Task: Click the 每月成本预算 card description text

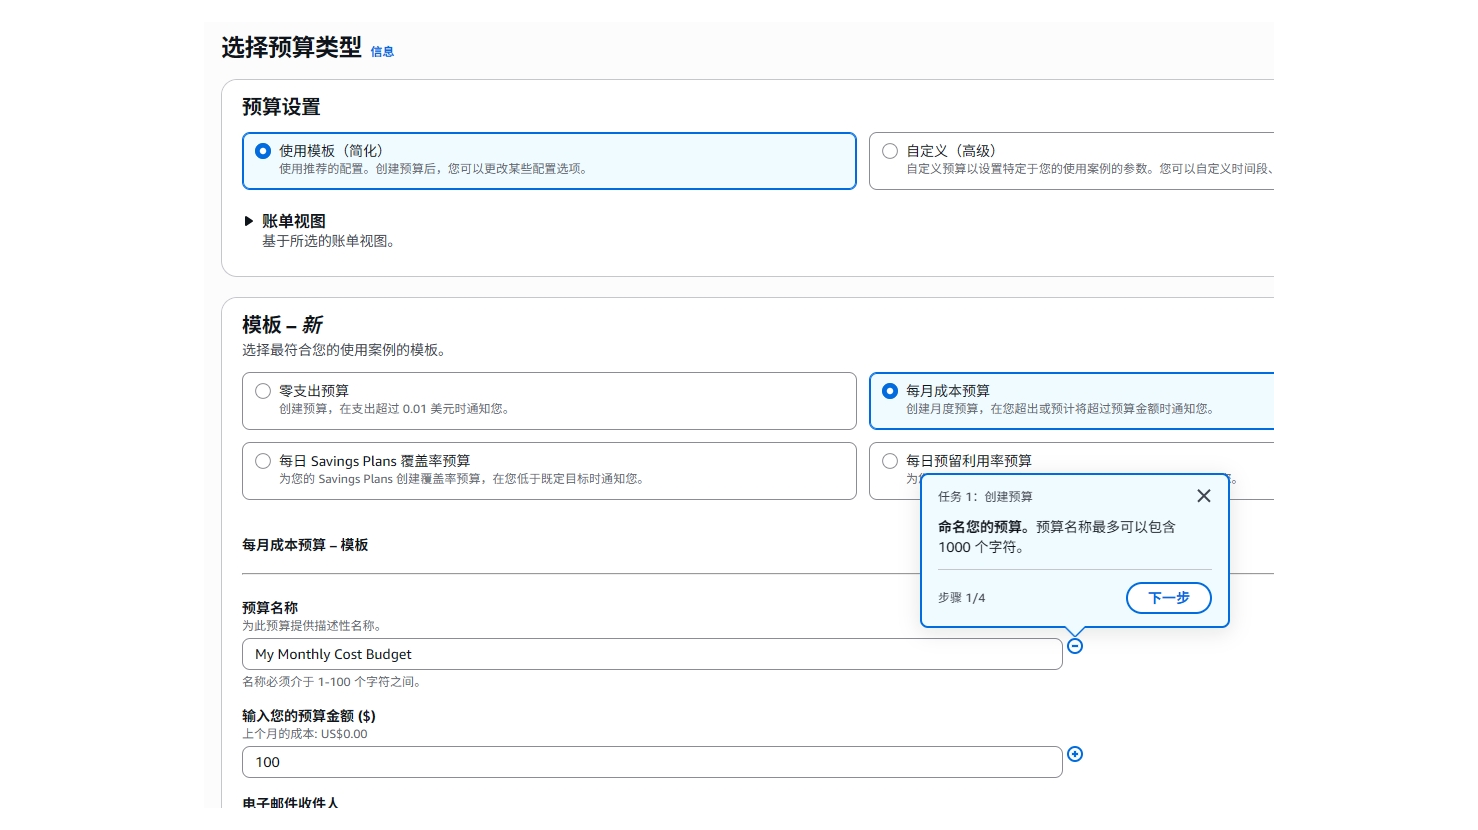Action: pos(1060,409)
